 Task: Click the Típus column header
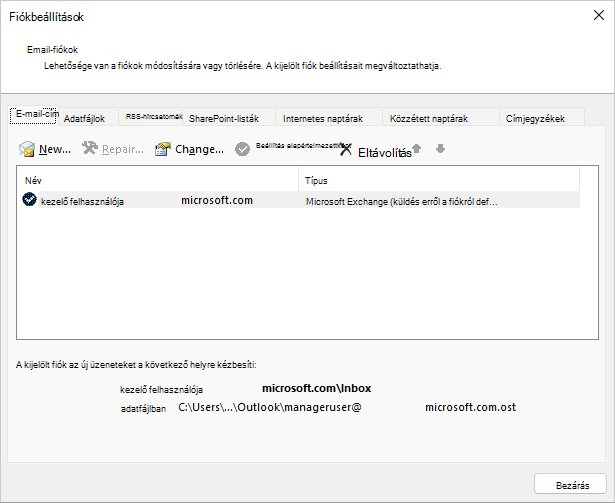439,180
